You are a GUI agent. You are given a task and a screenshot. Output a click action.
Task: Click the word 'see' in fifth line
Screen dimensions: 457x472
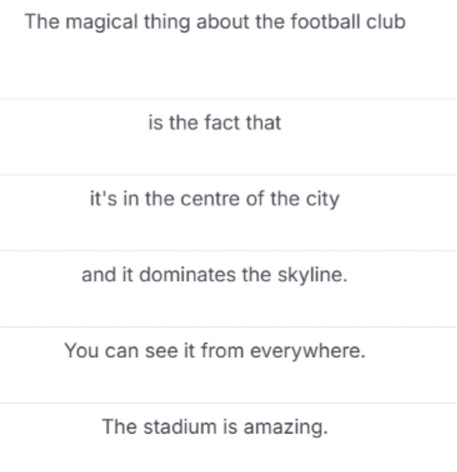tap(161, 351)
